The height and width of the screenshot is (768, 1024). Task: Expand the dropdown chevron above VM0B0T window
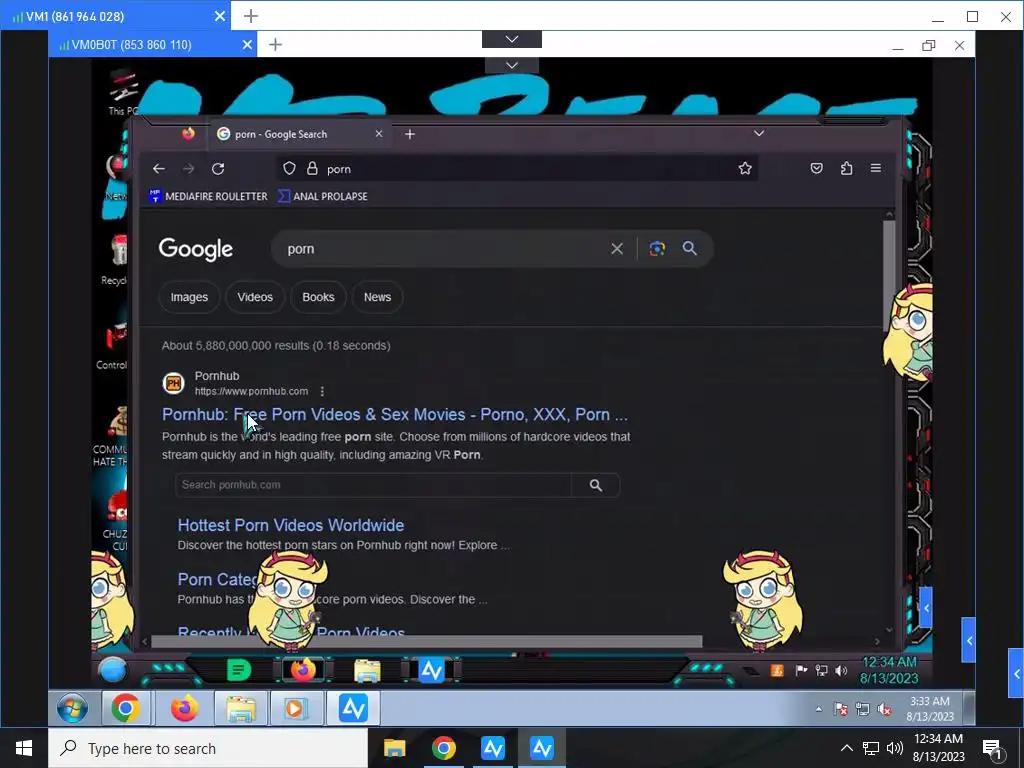[512, 39]
